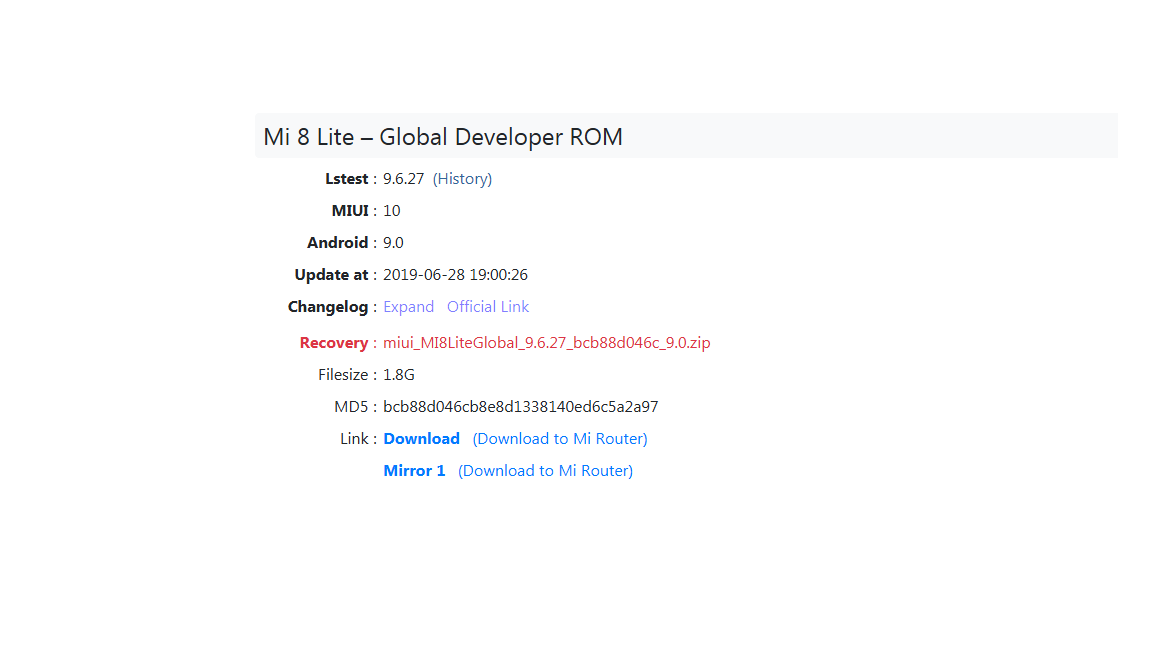
Task: Click the MD5 label
Action: tap(351, 406)
